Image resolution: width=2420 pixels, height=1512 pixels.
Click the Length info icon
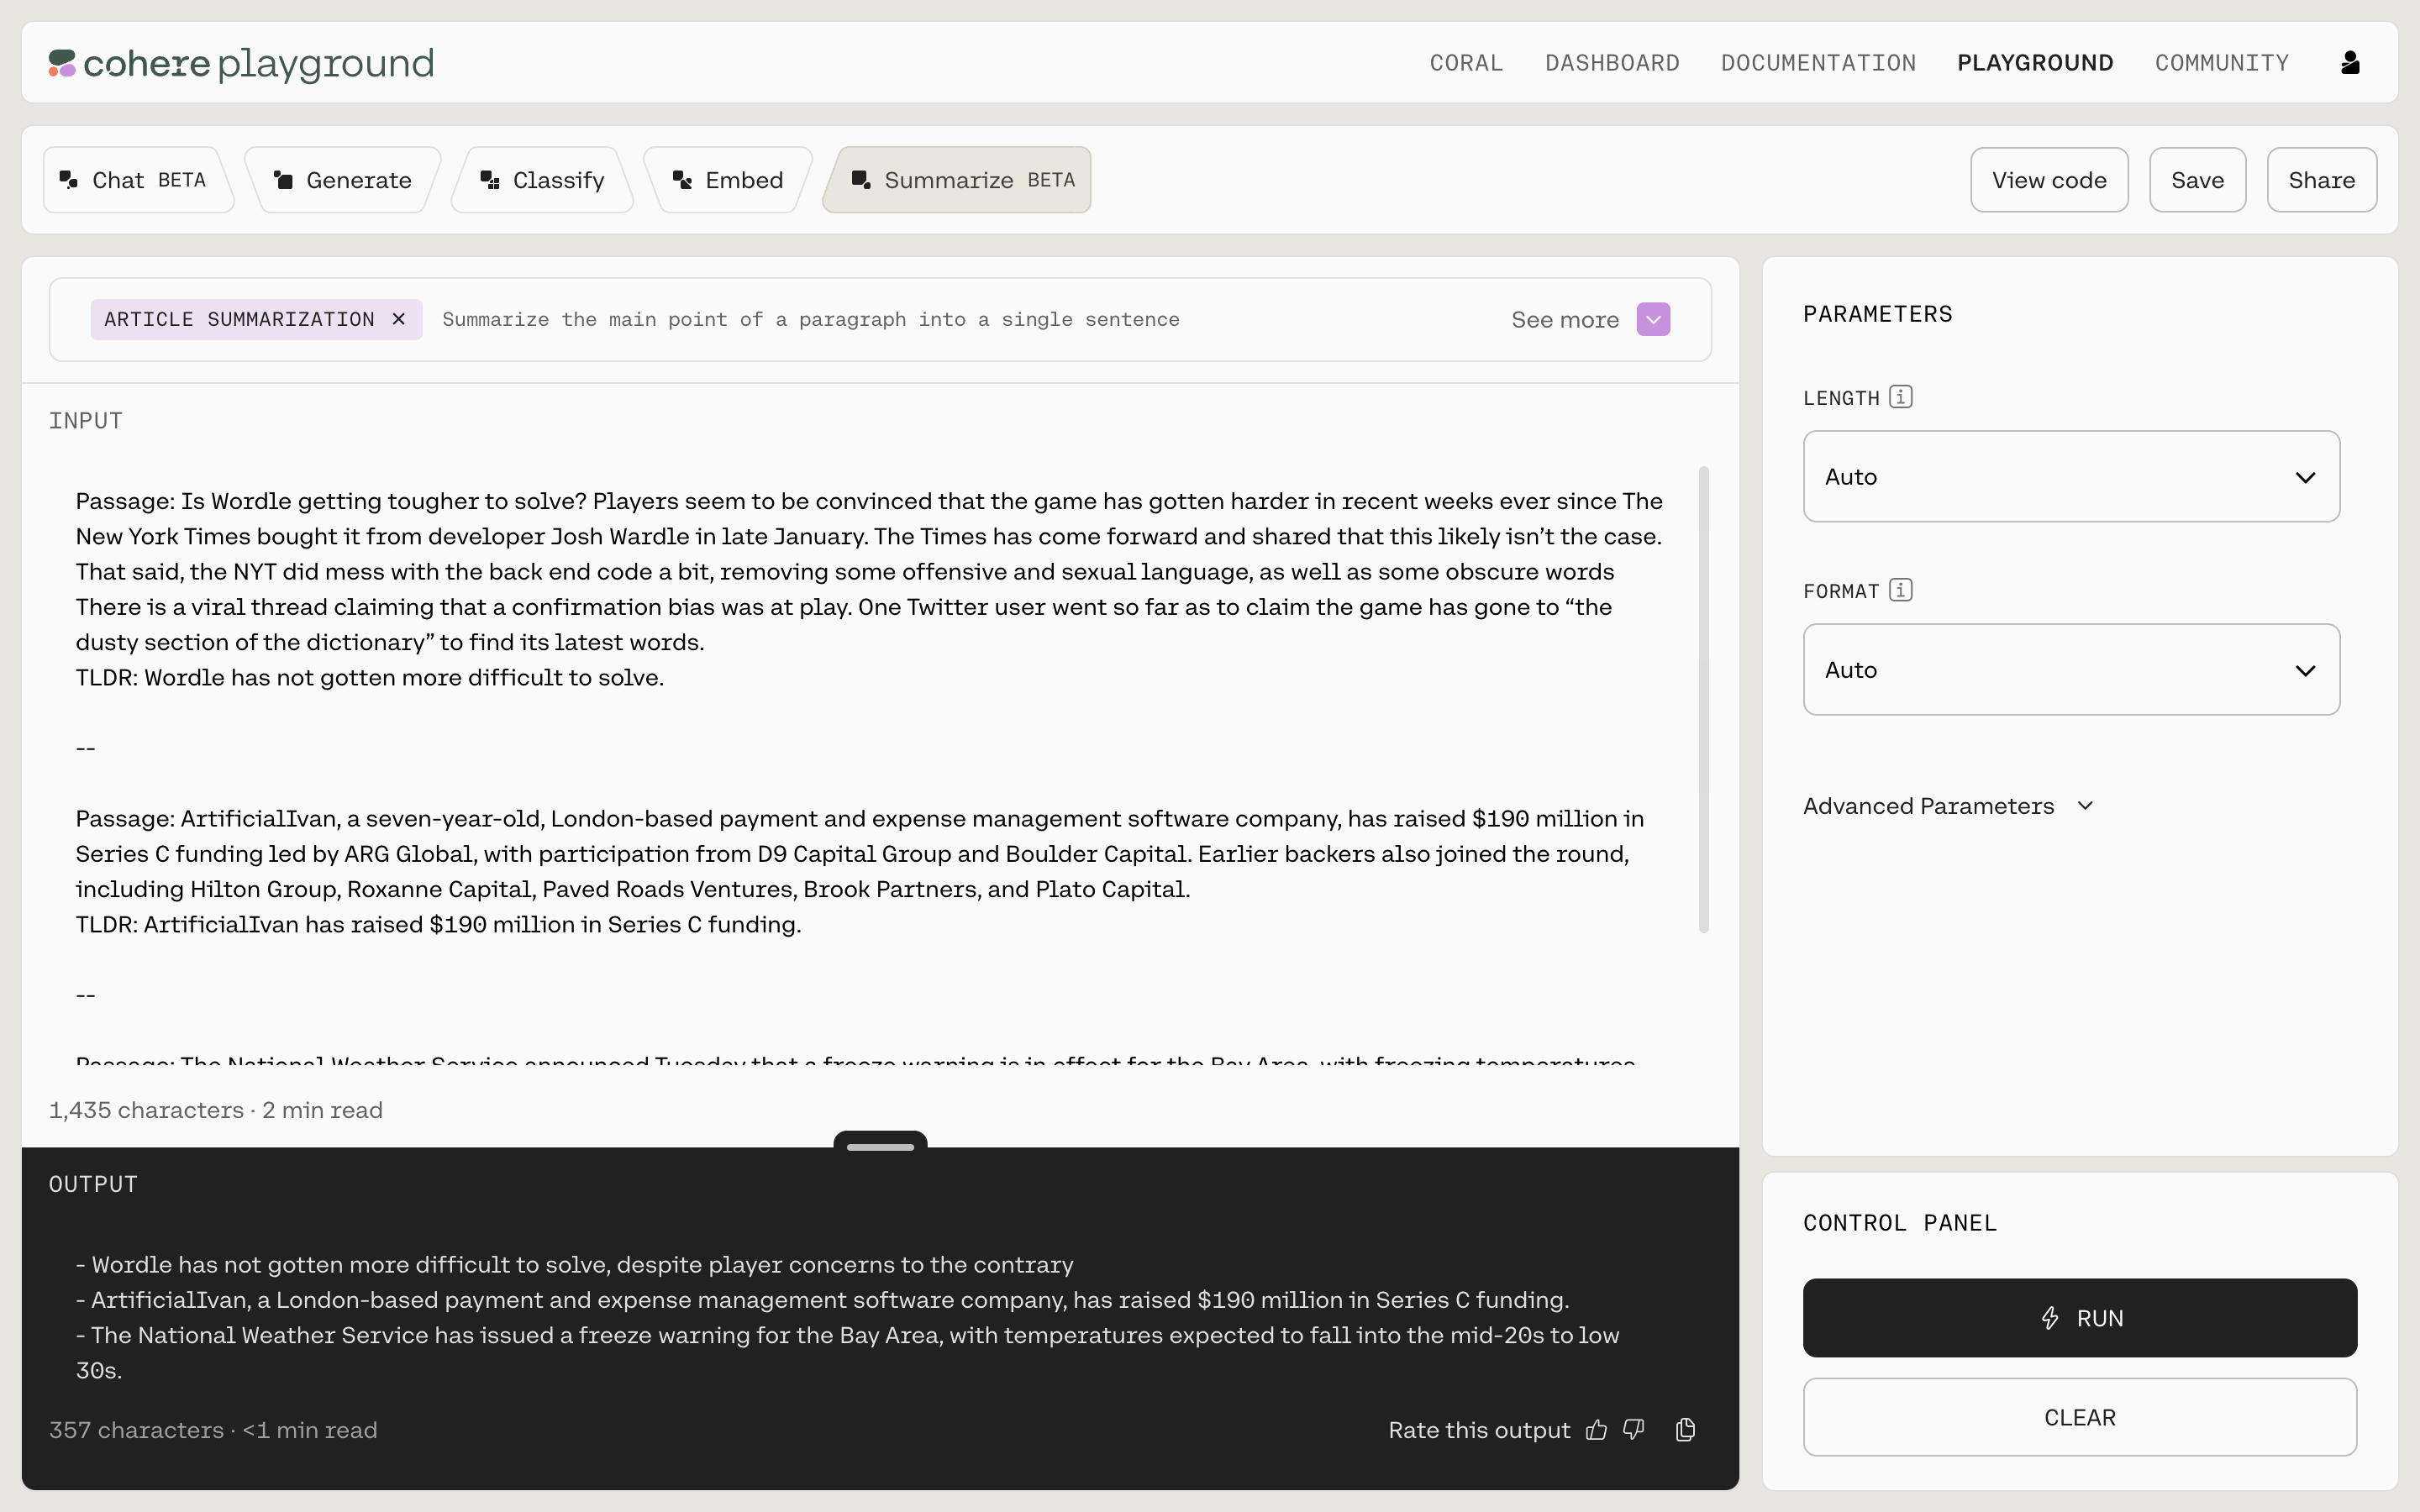pyautogui.click(x=1901, y=397)
